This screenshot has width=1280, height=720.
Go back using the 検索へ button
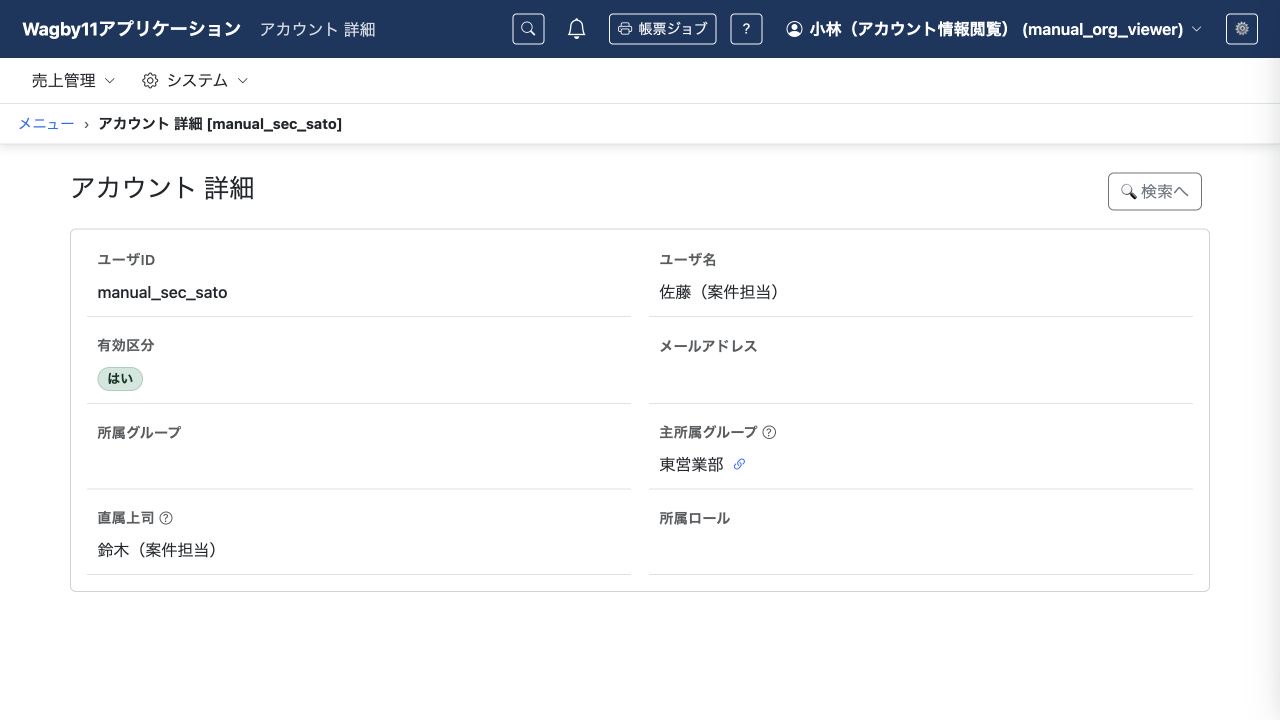coord(1155,192)
